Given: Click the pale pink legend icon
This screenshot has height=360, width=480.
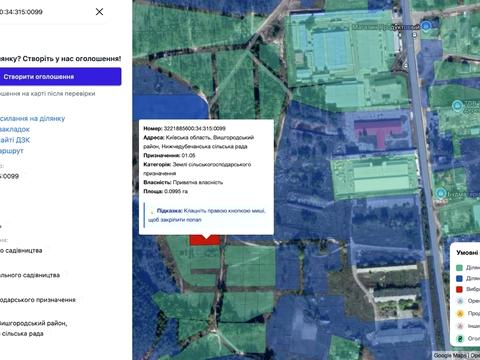Looking at the screenshot, I should [460, 326].
